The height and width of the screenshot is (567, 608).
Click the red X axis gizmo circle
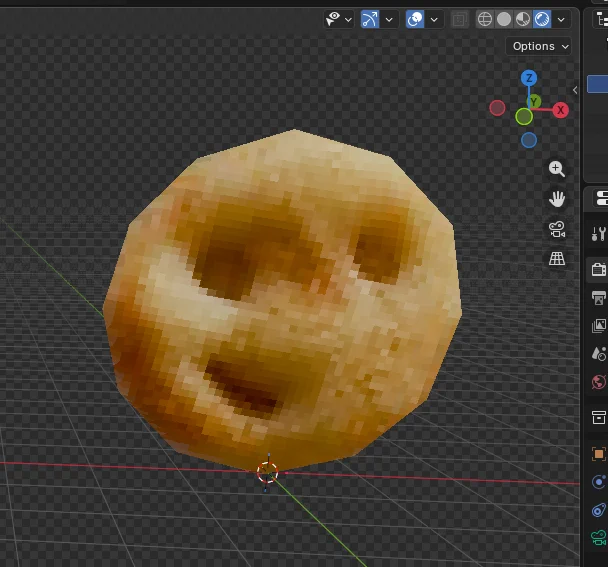pyautogui.click(x=560, y=110)
